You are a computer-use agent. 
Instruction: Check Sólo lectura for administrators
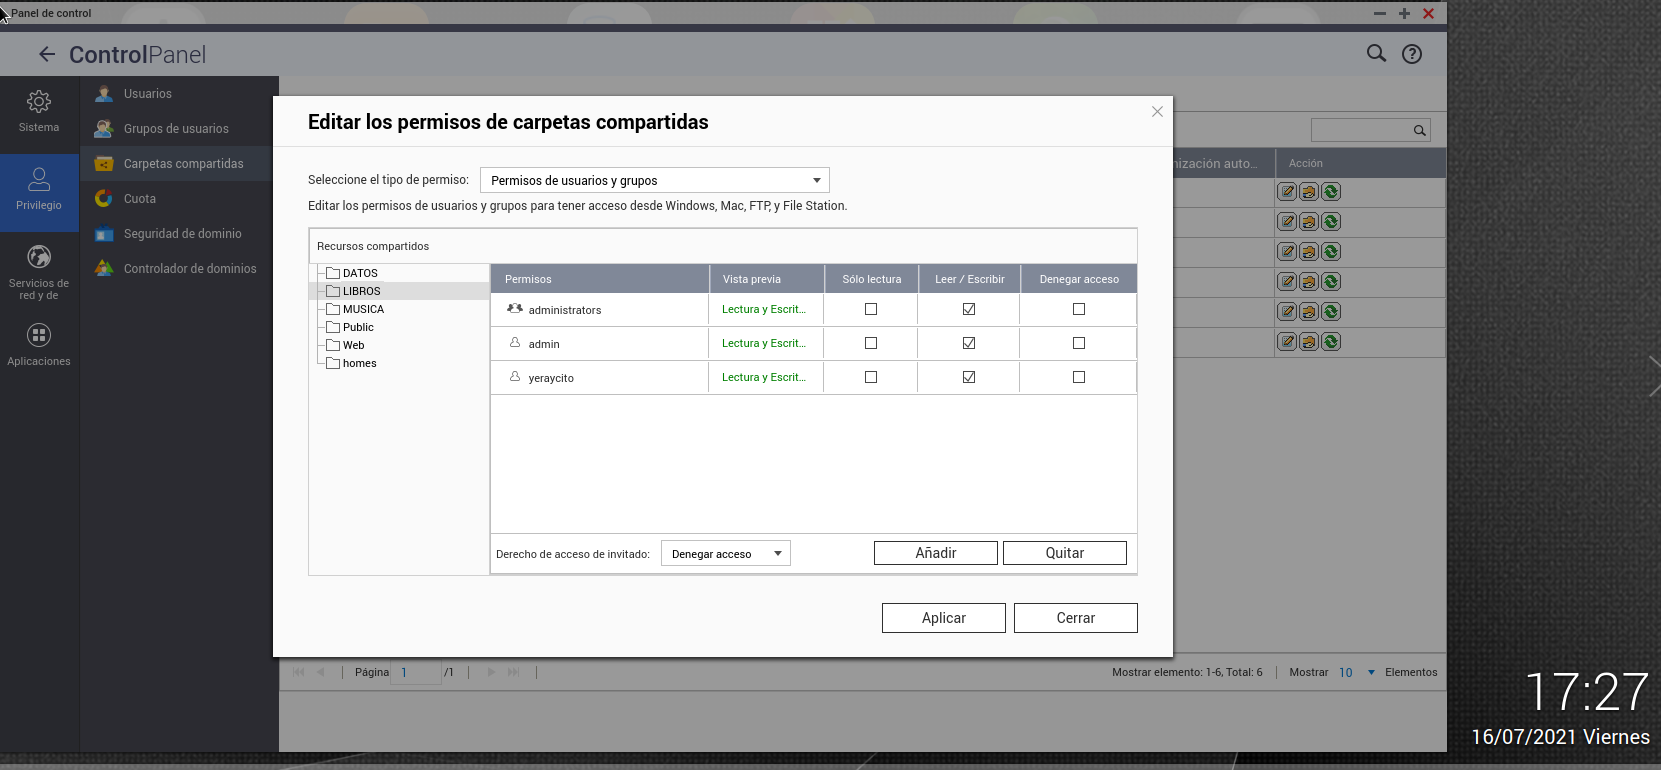[x=871, y=309]
